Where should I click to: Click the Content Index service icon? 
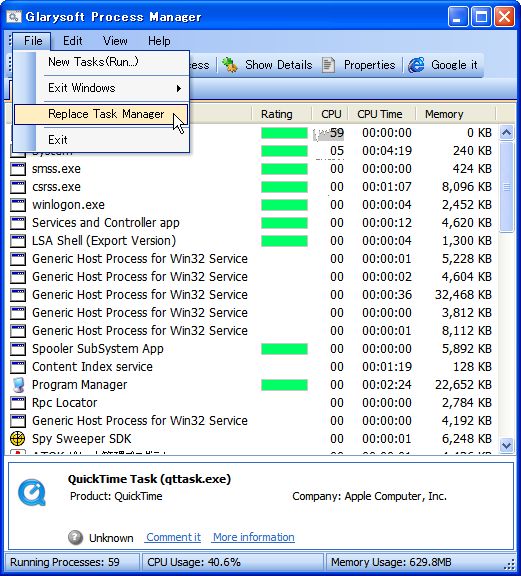click(x=18, y=367)
